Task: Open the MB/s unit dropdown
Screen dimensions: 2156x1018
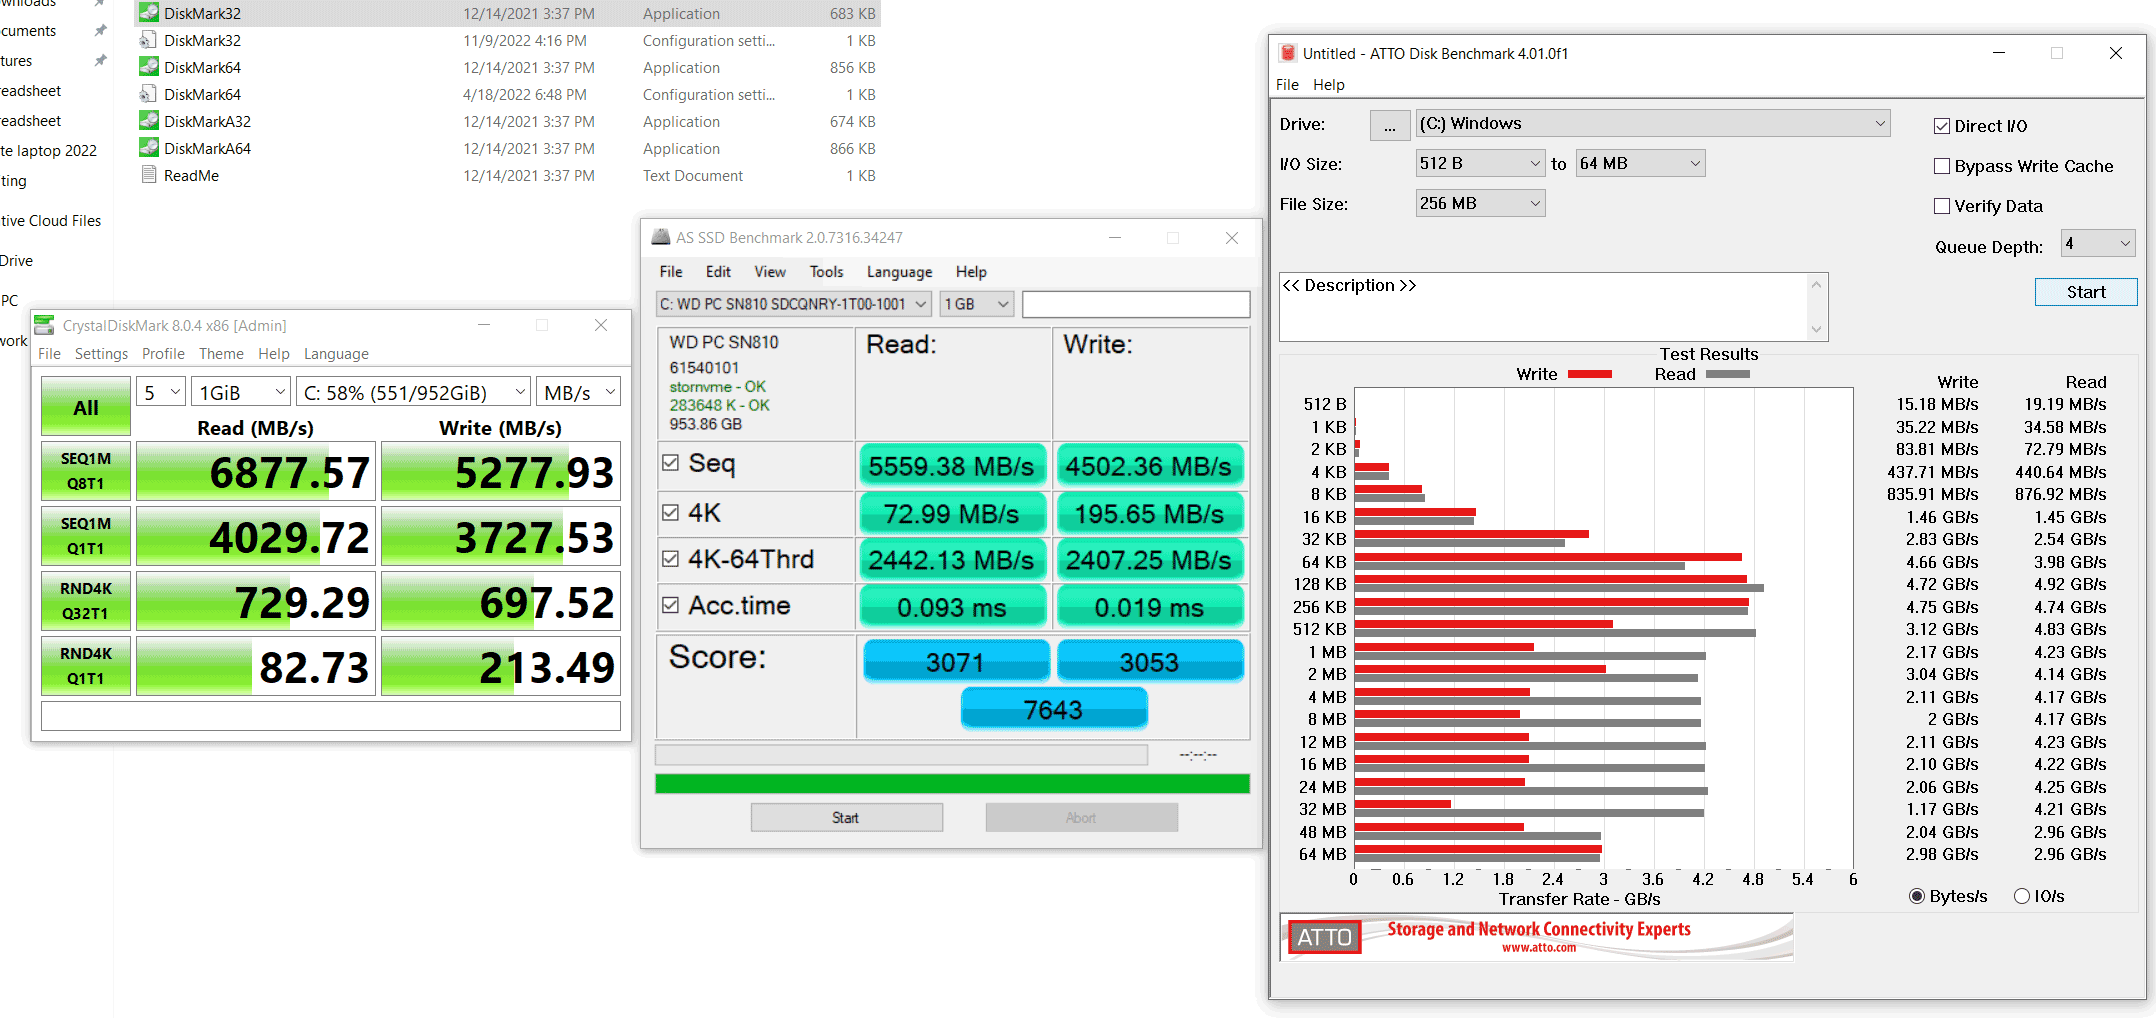Action: pos(578,393)
